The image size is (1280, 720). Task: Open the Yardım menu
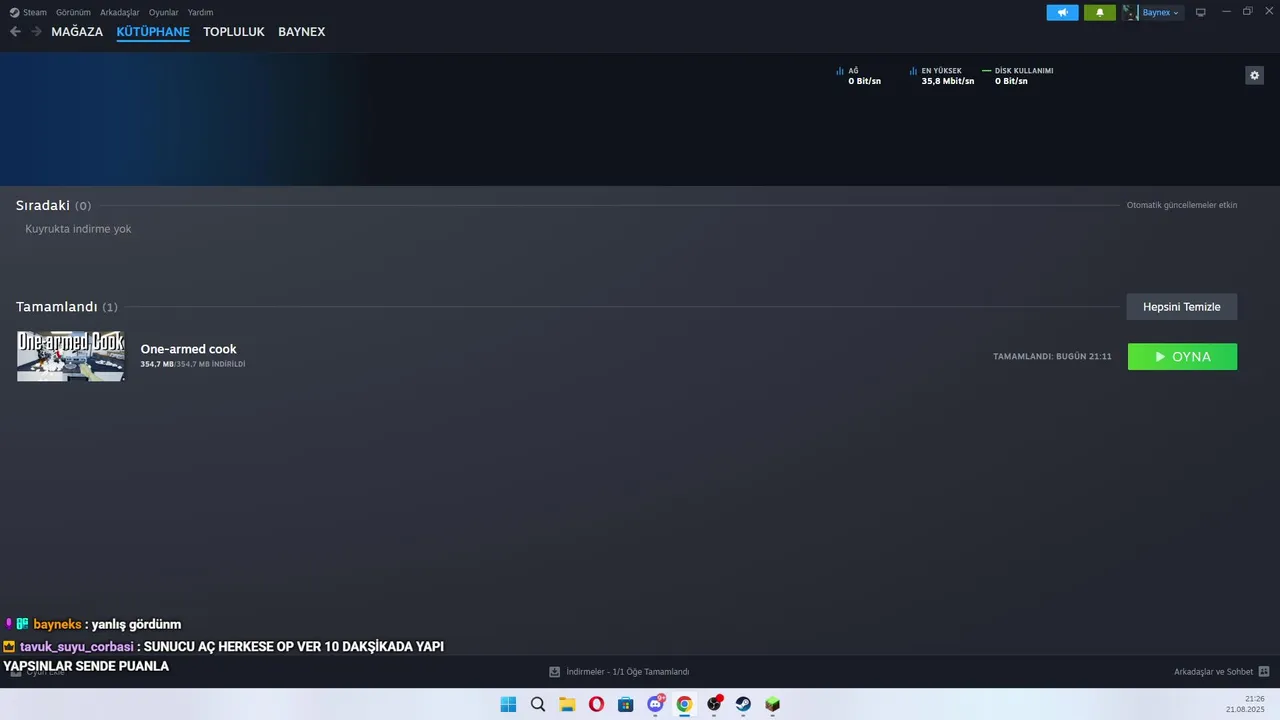point(200,12)
